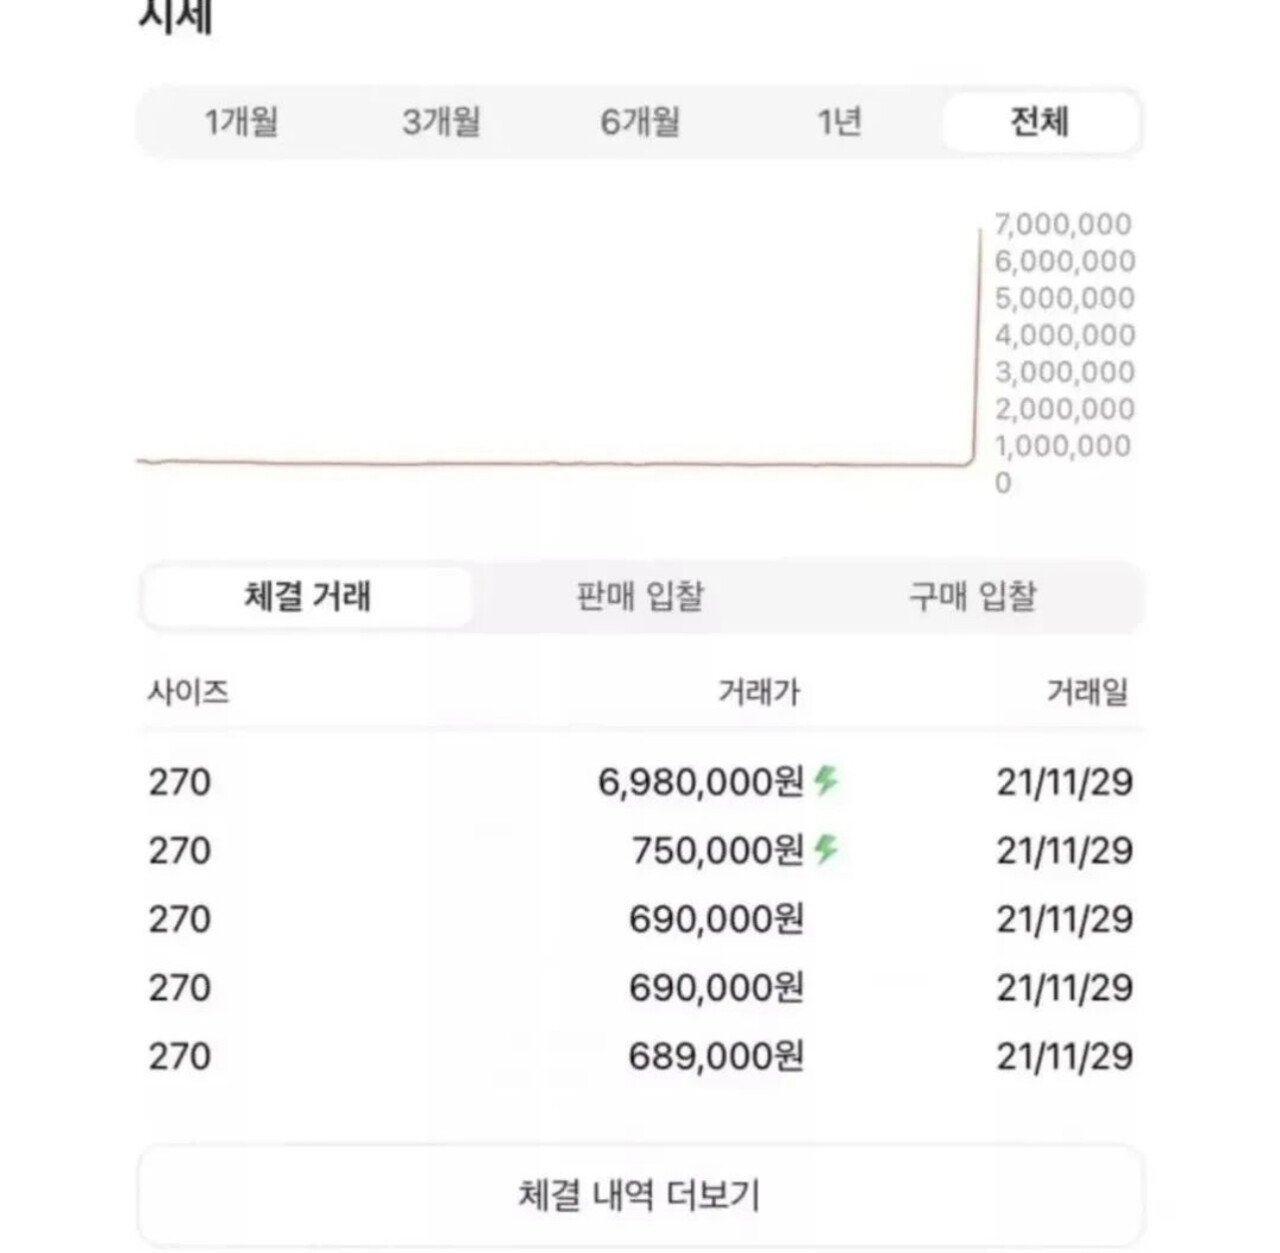Click lightning icon beside 6,980,000원 price
The height and width of the screenshot is (1253, 1280).
(826, 780)
